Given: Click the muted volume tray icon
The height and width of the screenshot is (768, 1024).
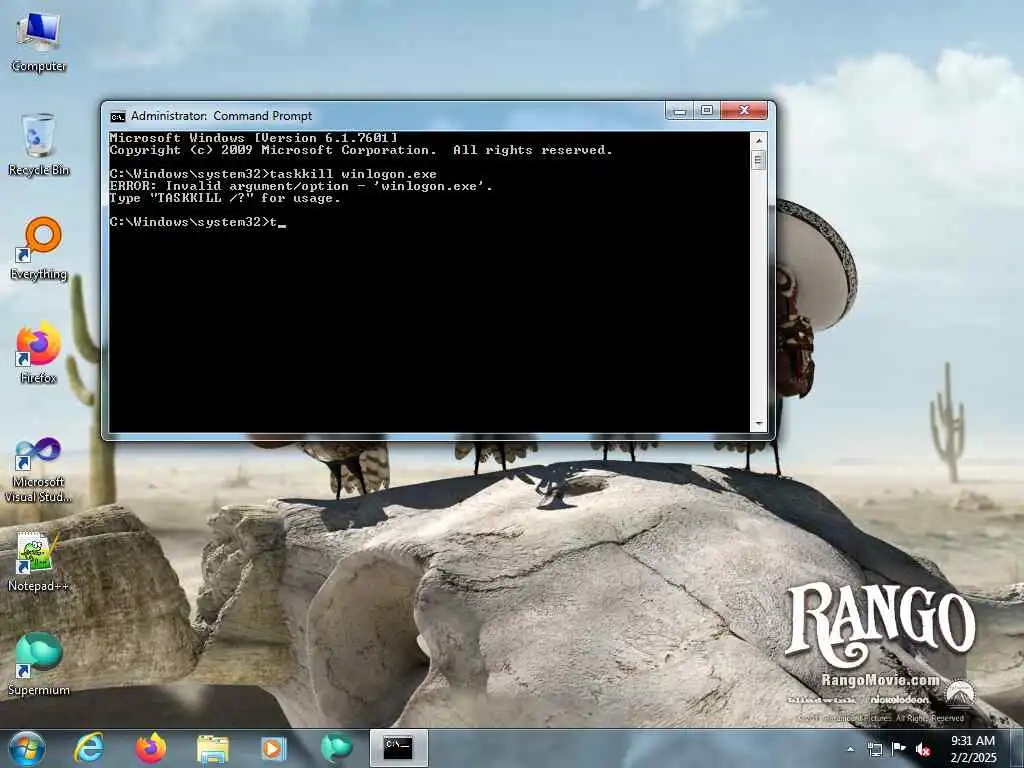Looking at the screenshot, I should click(923, 749).
